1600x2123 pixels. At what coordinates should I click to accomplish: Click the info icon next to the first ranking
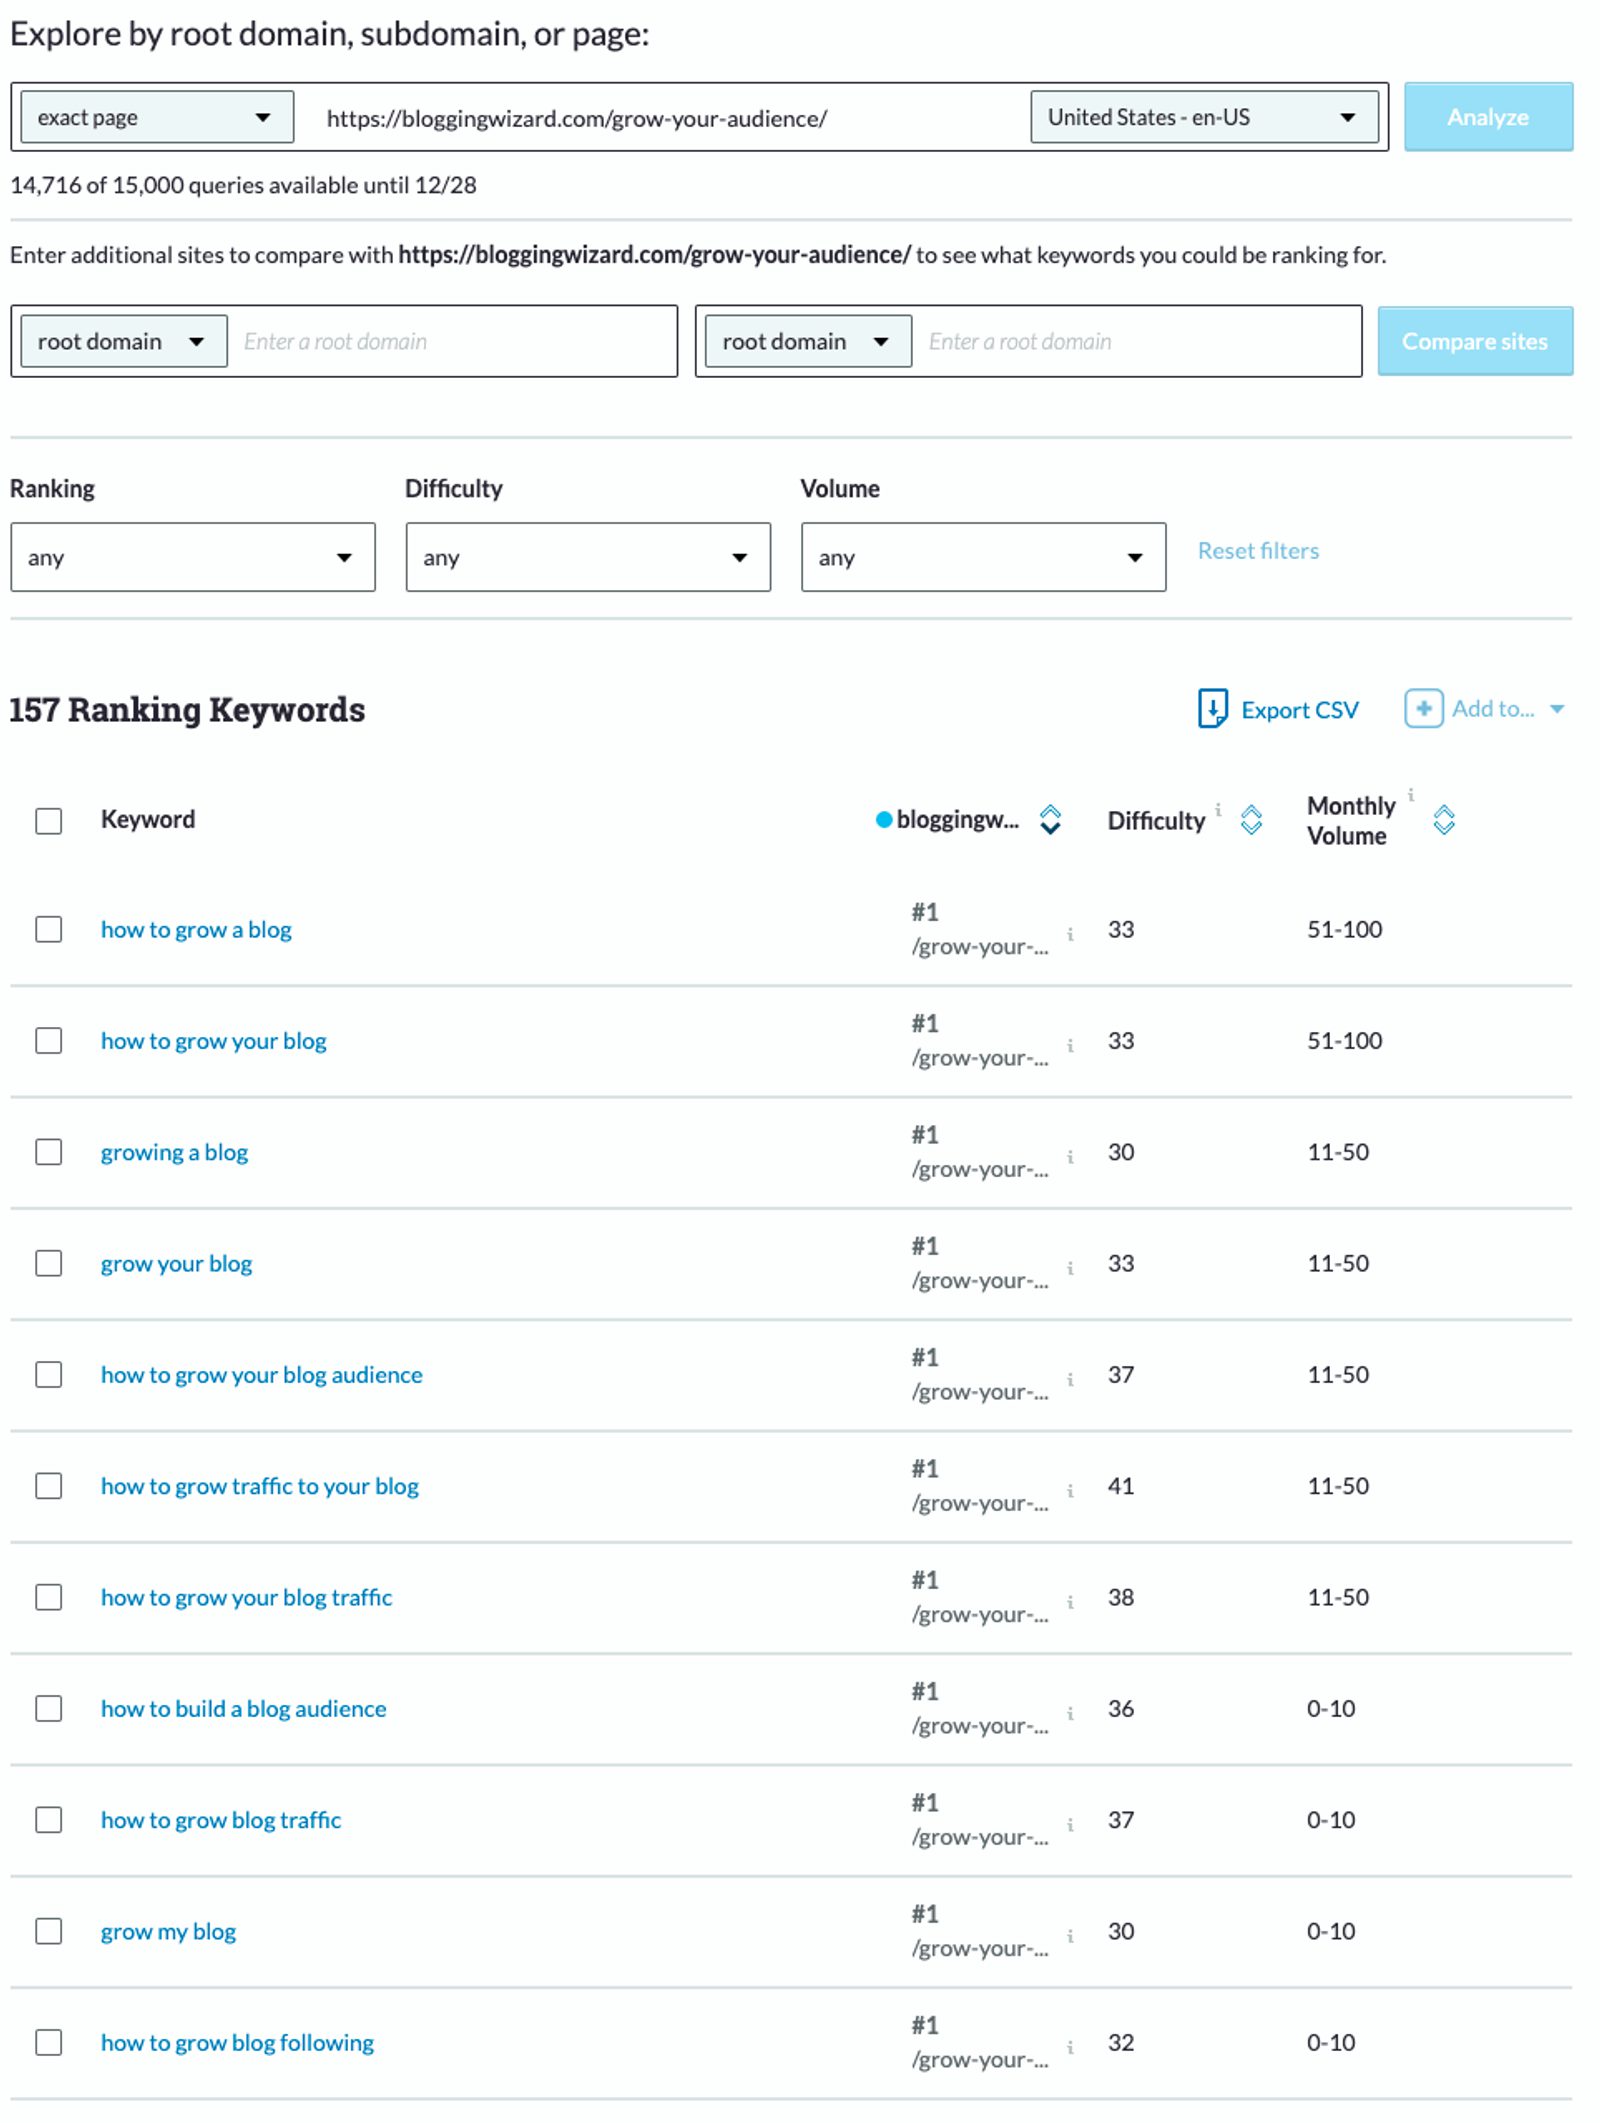1070,936
